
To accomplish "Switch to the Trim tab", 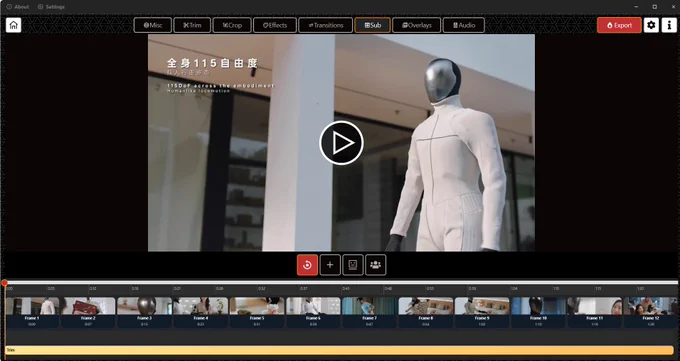I will tap(192, 25).
